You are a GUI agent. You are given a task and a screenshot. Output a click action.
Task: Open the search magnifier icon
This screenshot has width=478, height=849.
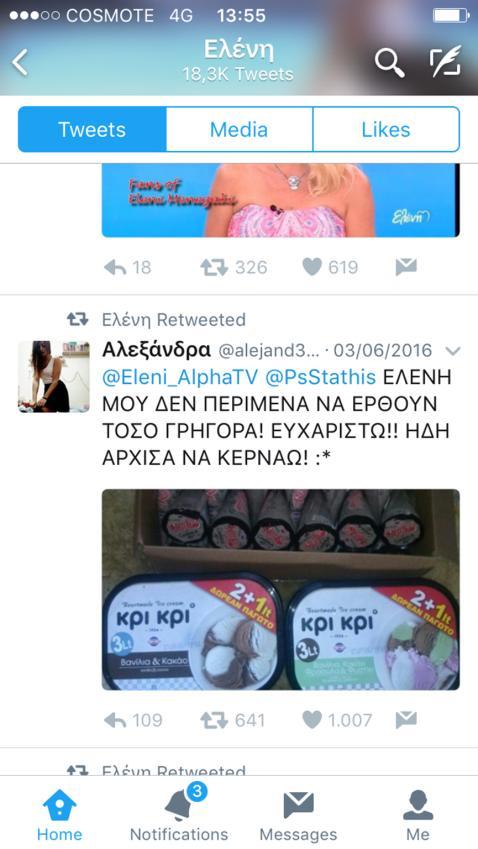pyautogui.click(x=390, y=63)
